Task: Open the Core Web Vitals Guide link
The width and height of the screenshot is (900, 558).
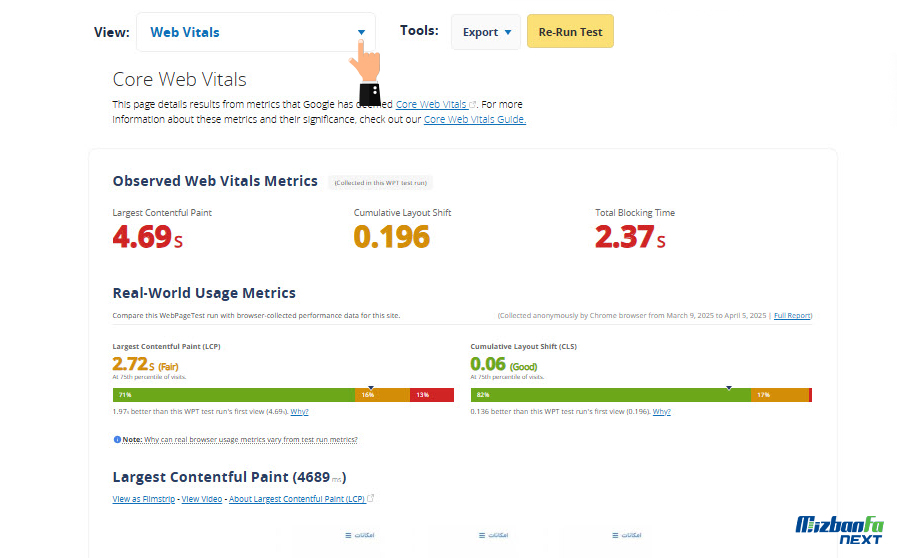Action: pos(474,119)
